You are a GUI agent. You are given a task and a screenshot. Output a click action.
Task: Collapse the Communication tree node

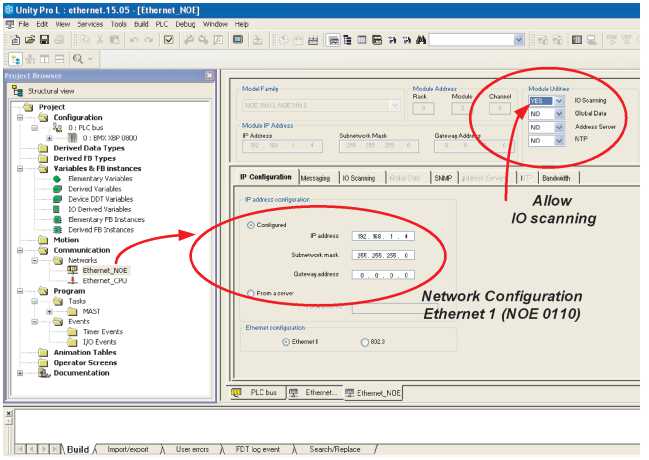(x=19, y=250)
